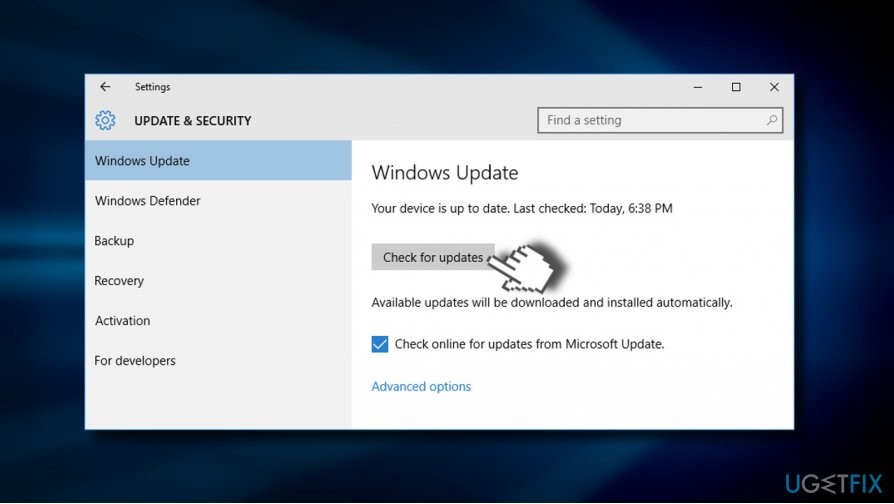Click 'Your device is up to date' status text
This screenshot has width=894, height=504.
point(522,209)
